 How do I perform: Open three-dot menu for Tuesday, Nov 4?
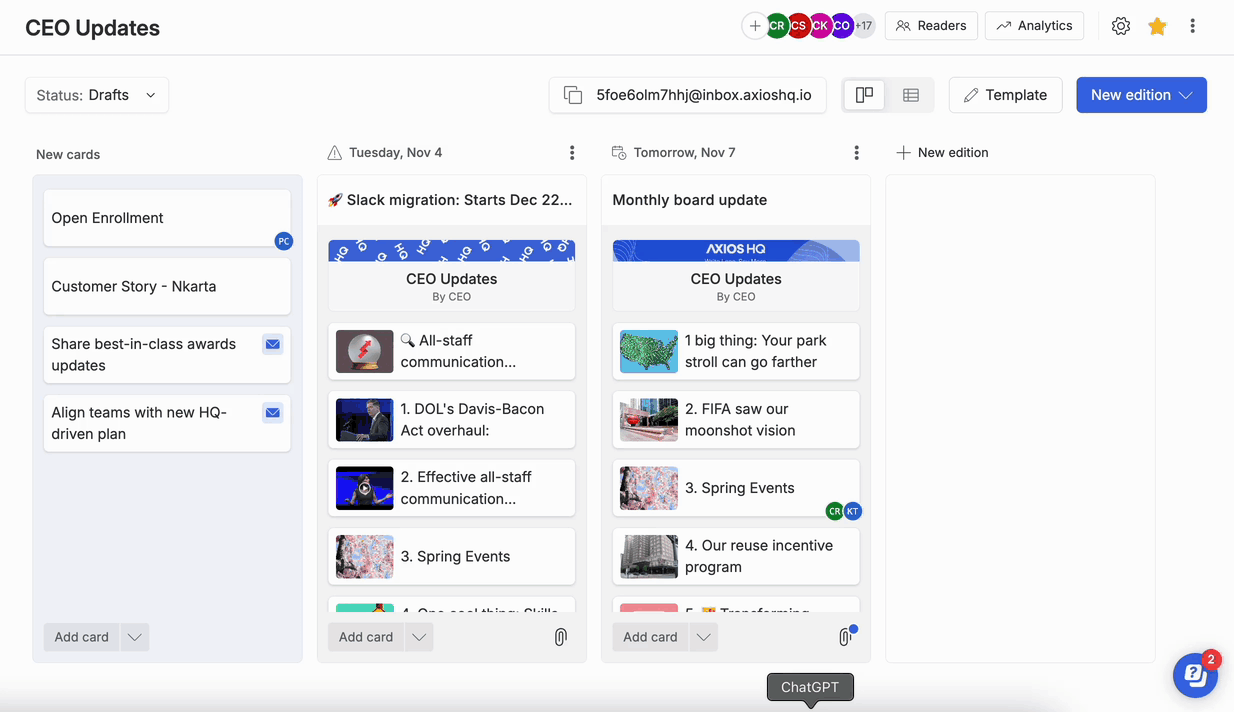tap(572, 153)
